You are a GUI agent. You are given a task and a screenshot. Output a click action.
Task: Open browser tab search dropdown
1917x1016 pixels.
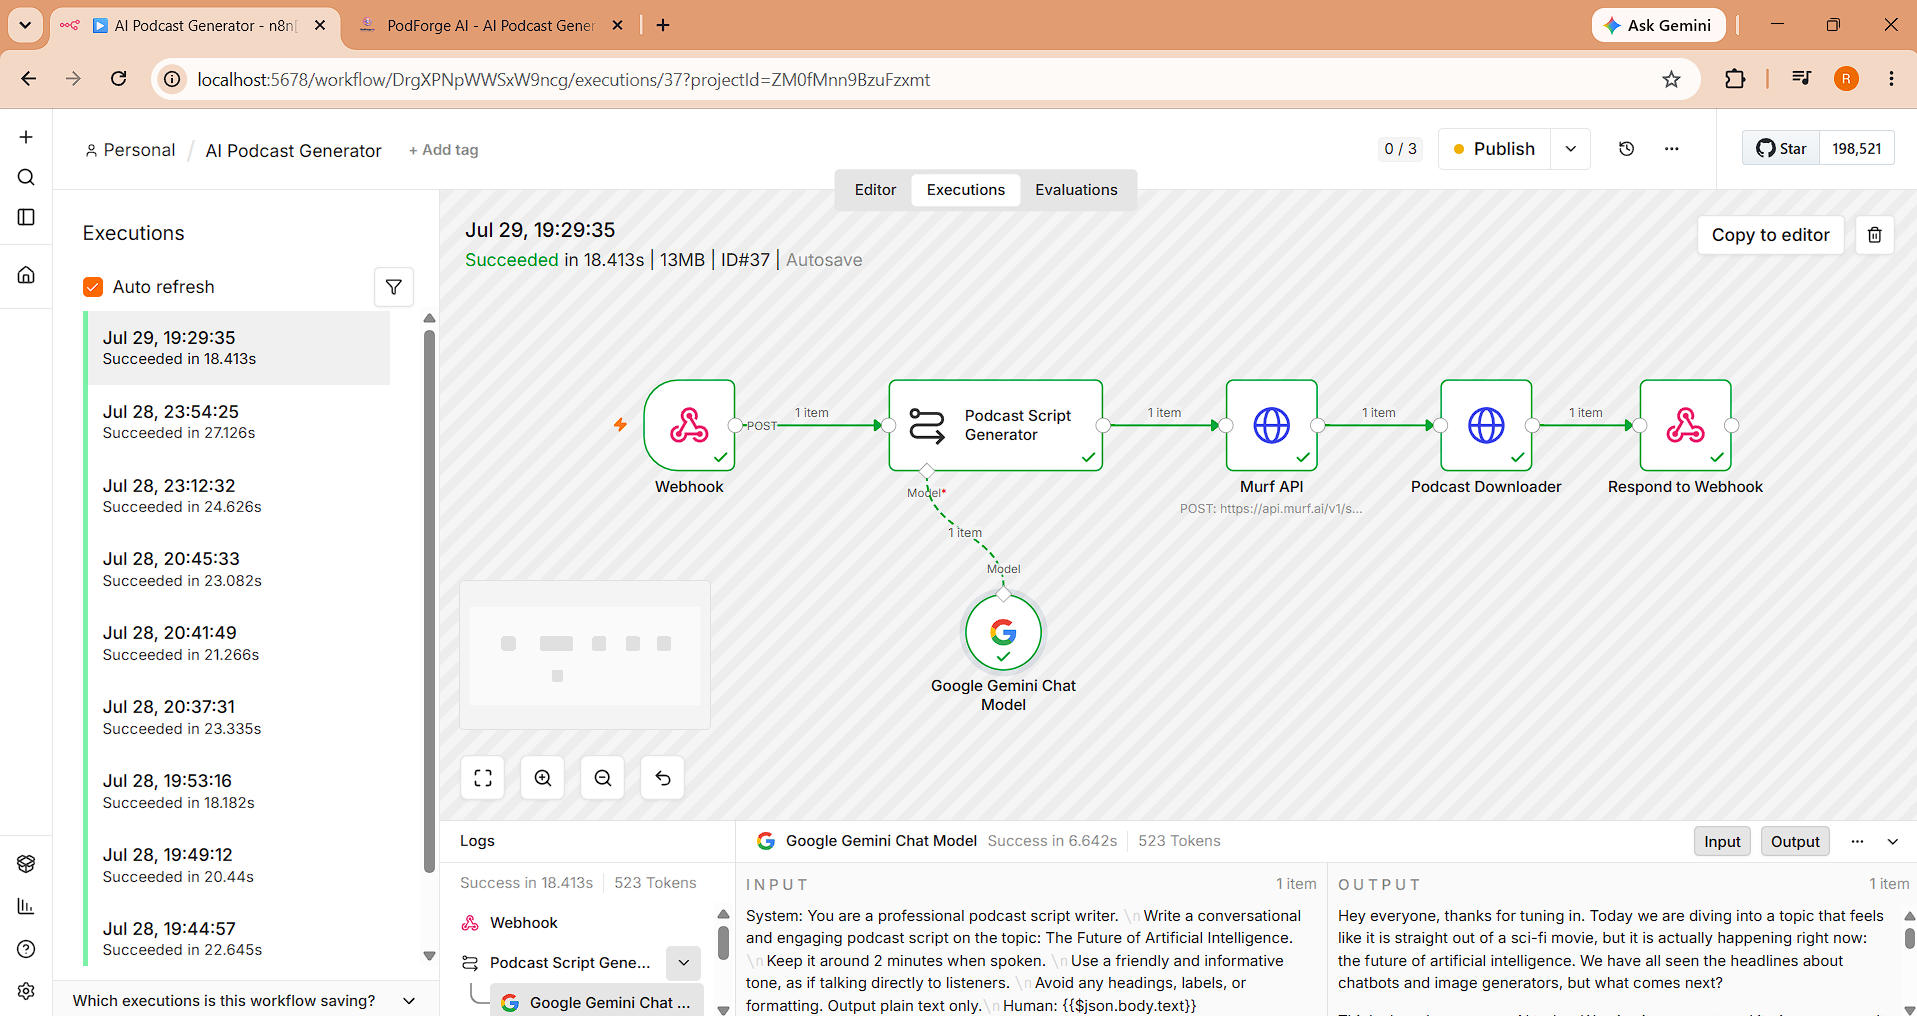(25, 25)
